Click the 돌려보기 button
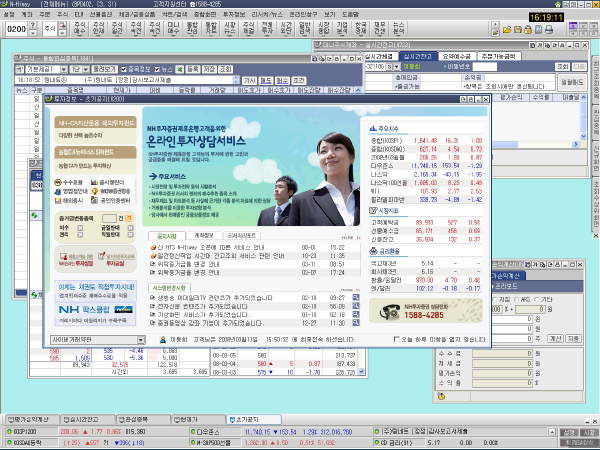This screenshot has width=600, height=450. coord(104,69)
